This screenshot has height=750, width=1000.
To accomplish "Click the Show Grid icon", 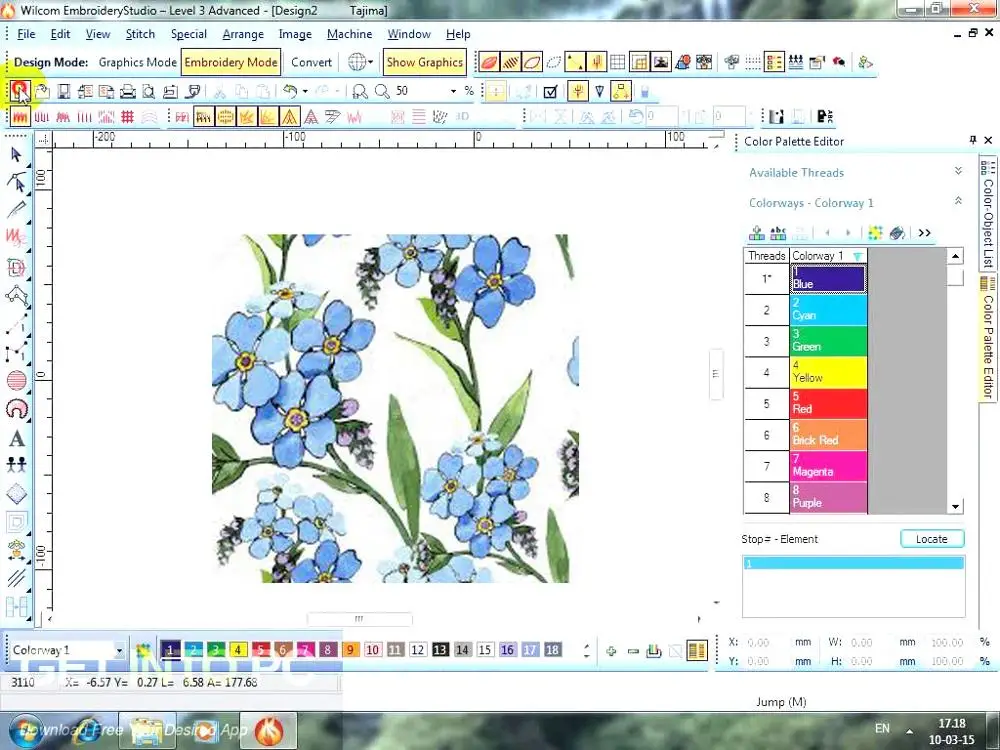I will pyautogui.click(x=618, y=62).
